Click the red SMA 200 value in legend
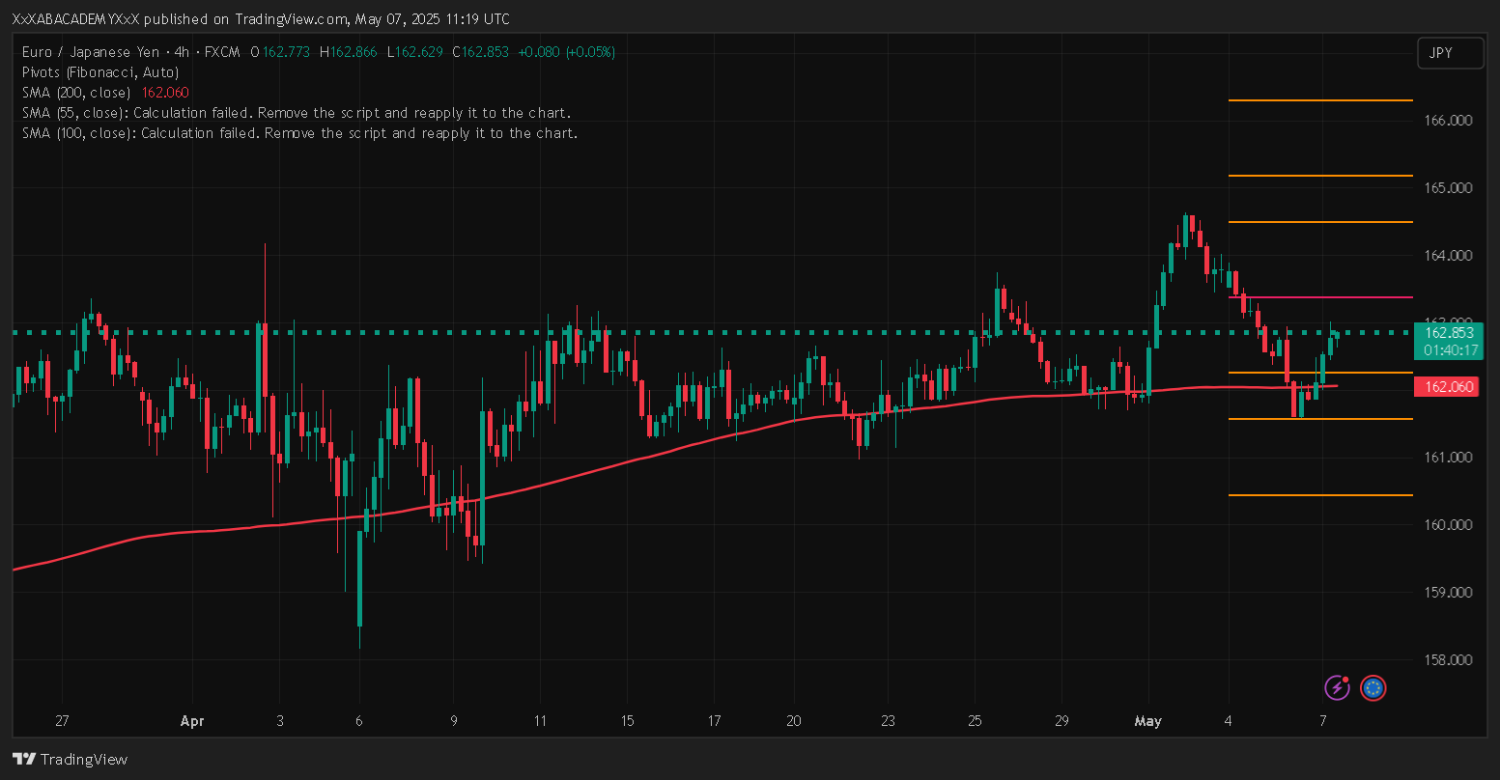 [x=165, y=92]
